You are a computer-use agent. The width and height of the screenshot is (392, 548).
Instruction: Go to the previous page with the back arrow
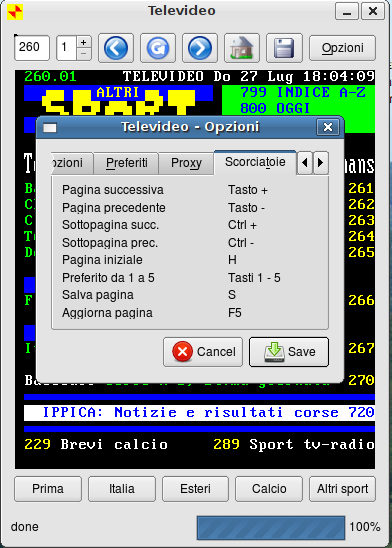coord(116,48)
